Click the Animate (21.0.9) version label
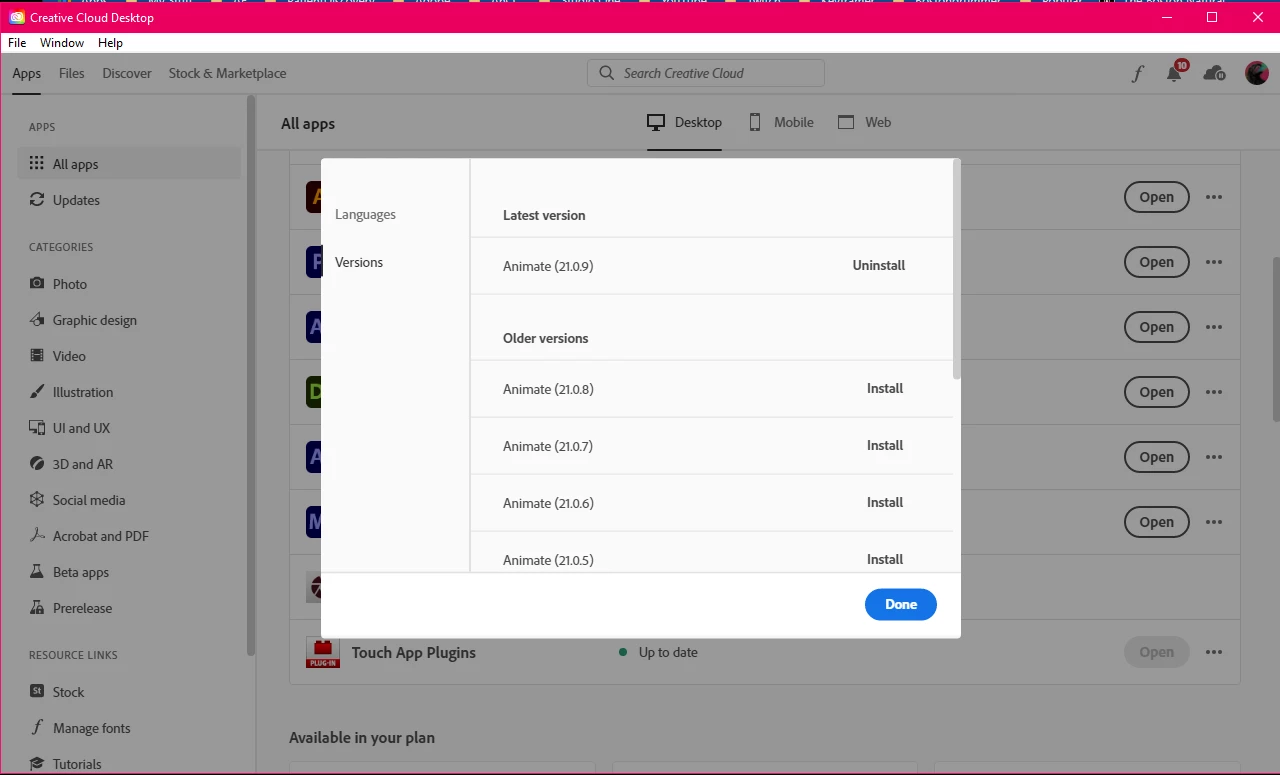1280x775 pixels. (548, 266)
